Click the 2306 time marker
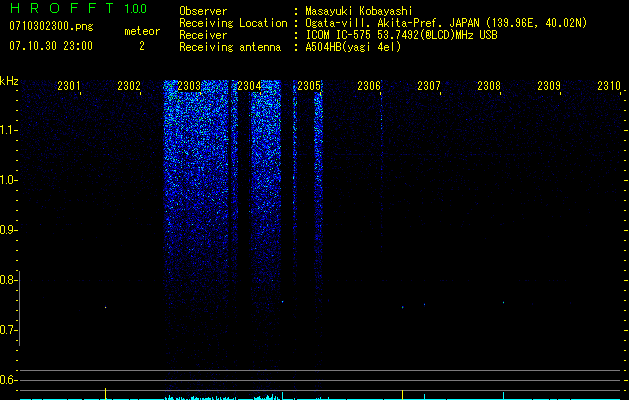 (369, 85)
